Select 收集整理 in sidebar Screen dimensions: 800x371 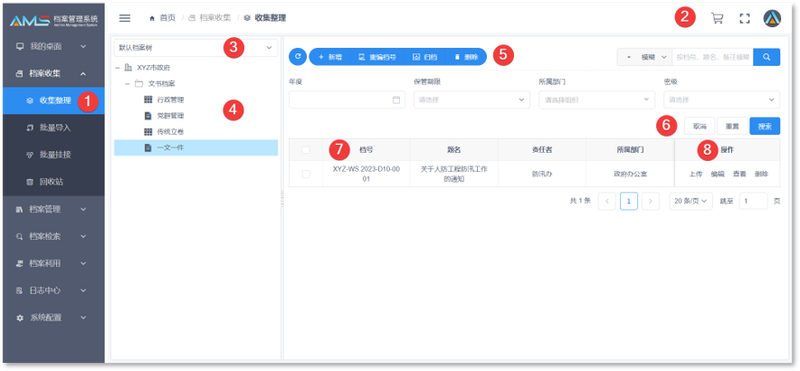54,101
